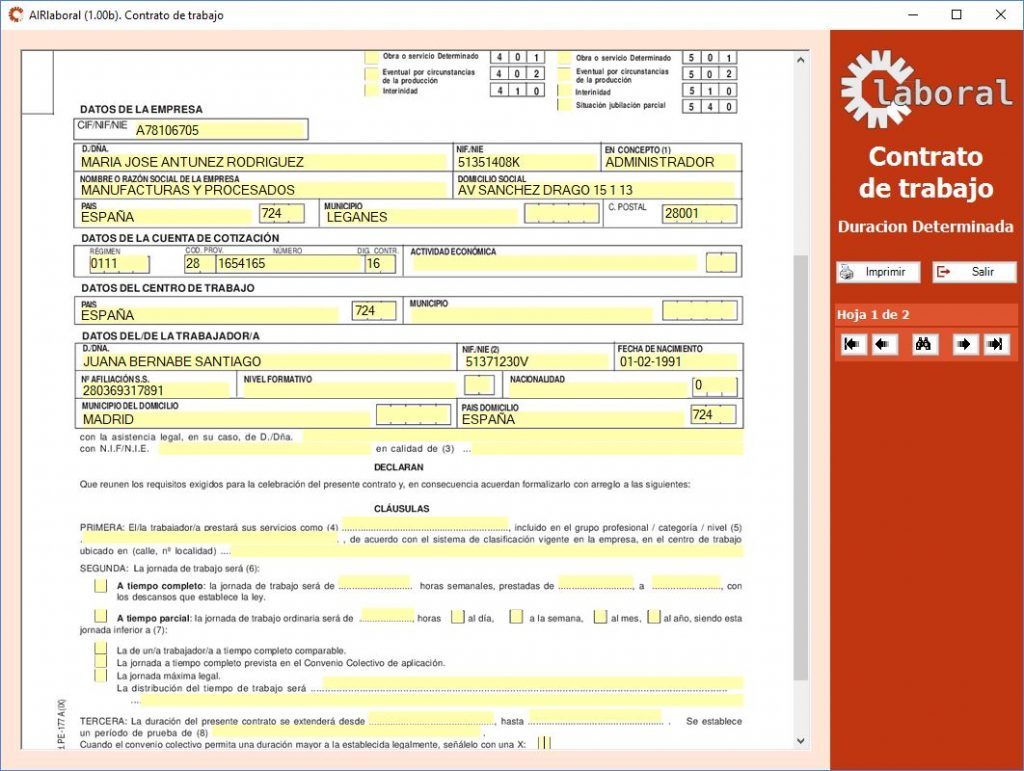1024x771 pixels.
Task: Click the Nacionalidad field
Action: (x=598, y=390)
